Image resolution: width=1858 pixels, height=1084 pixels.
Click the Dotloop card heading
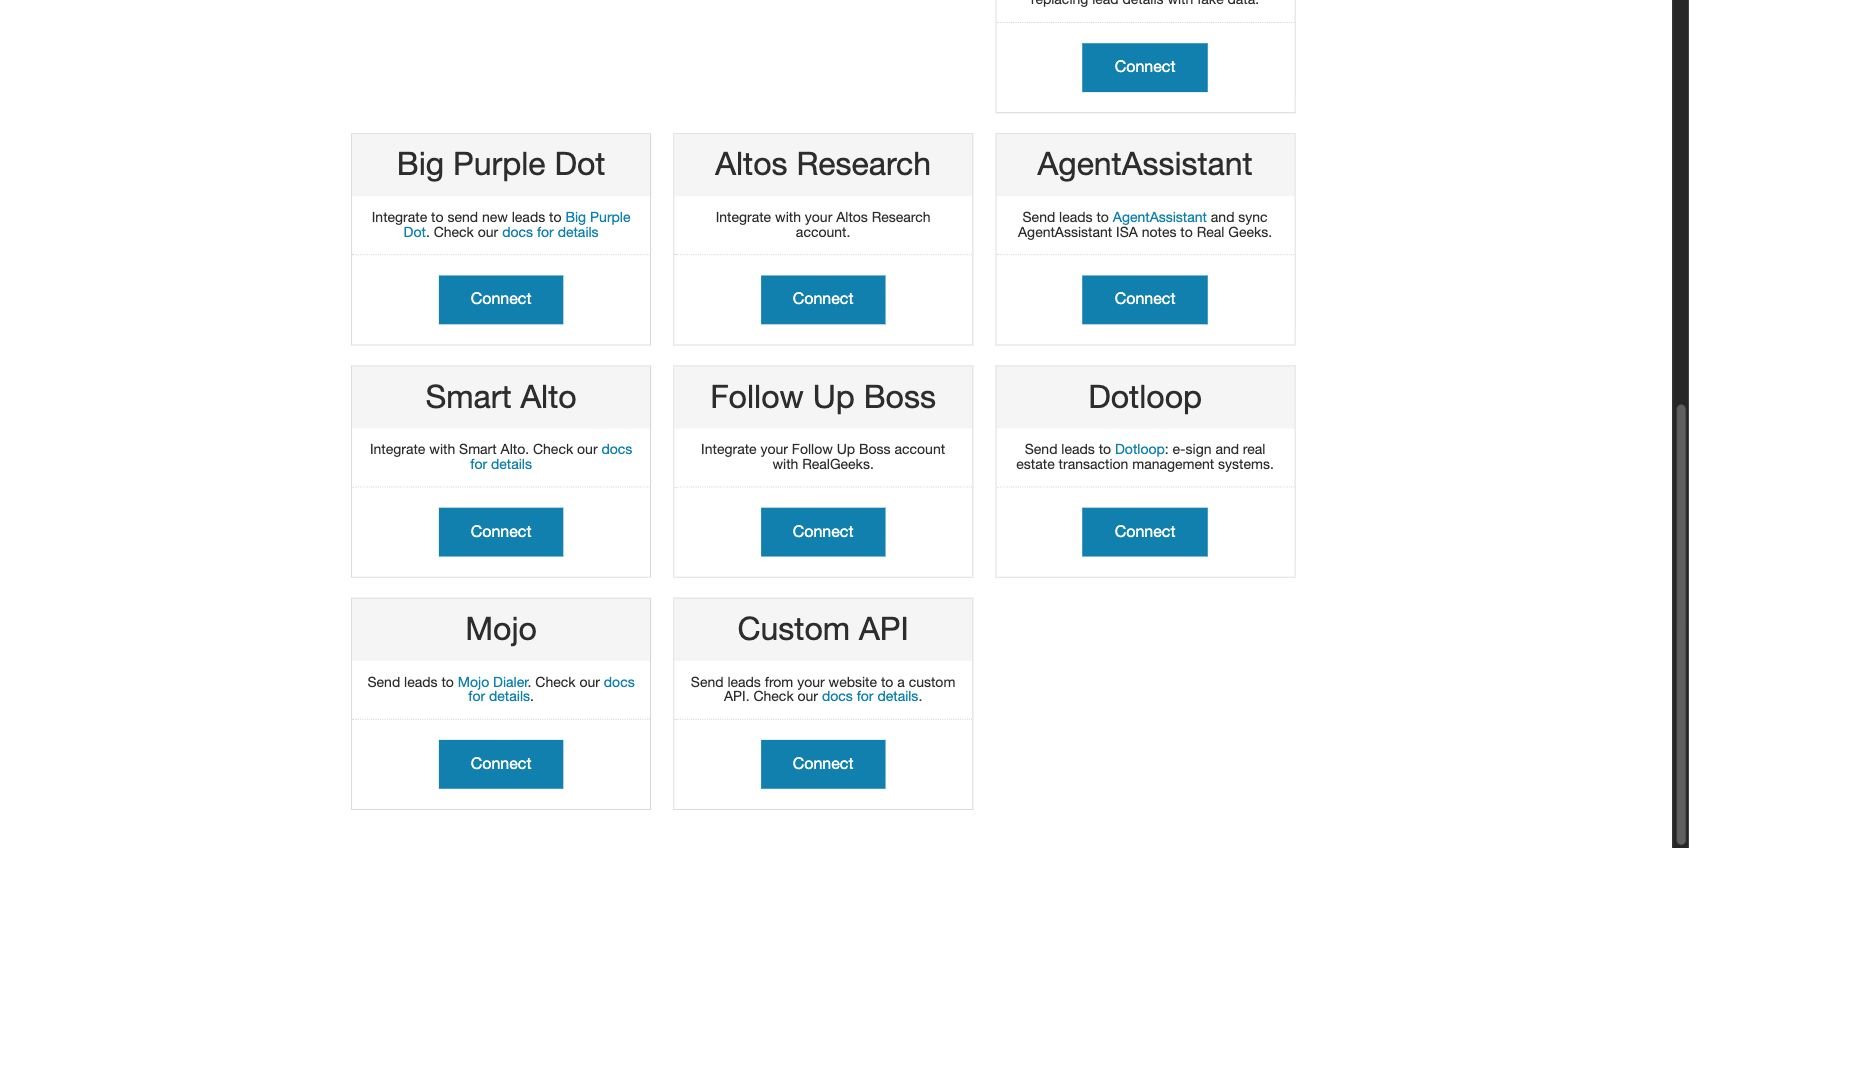[x=1144, y=397]
